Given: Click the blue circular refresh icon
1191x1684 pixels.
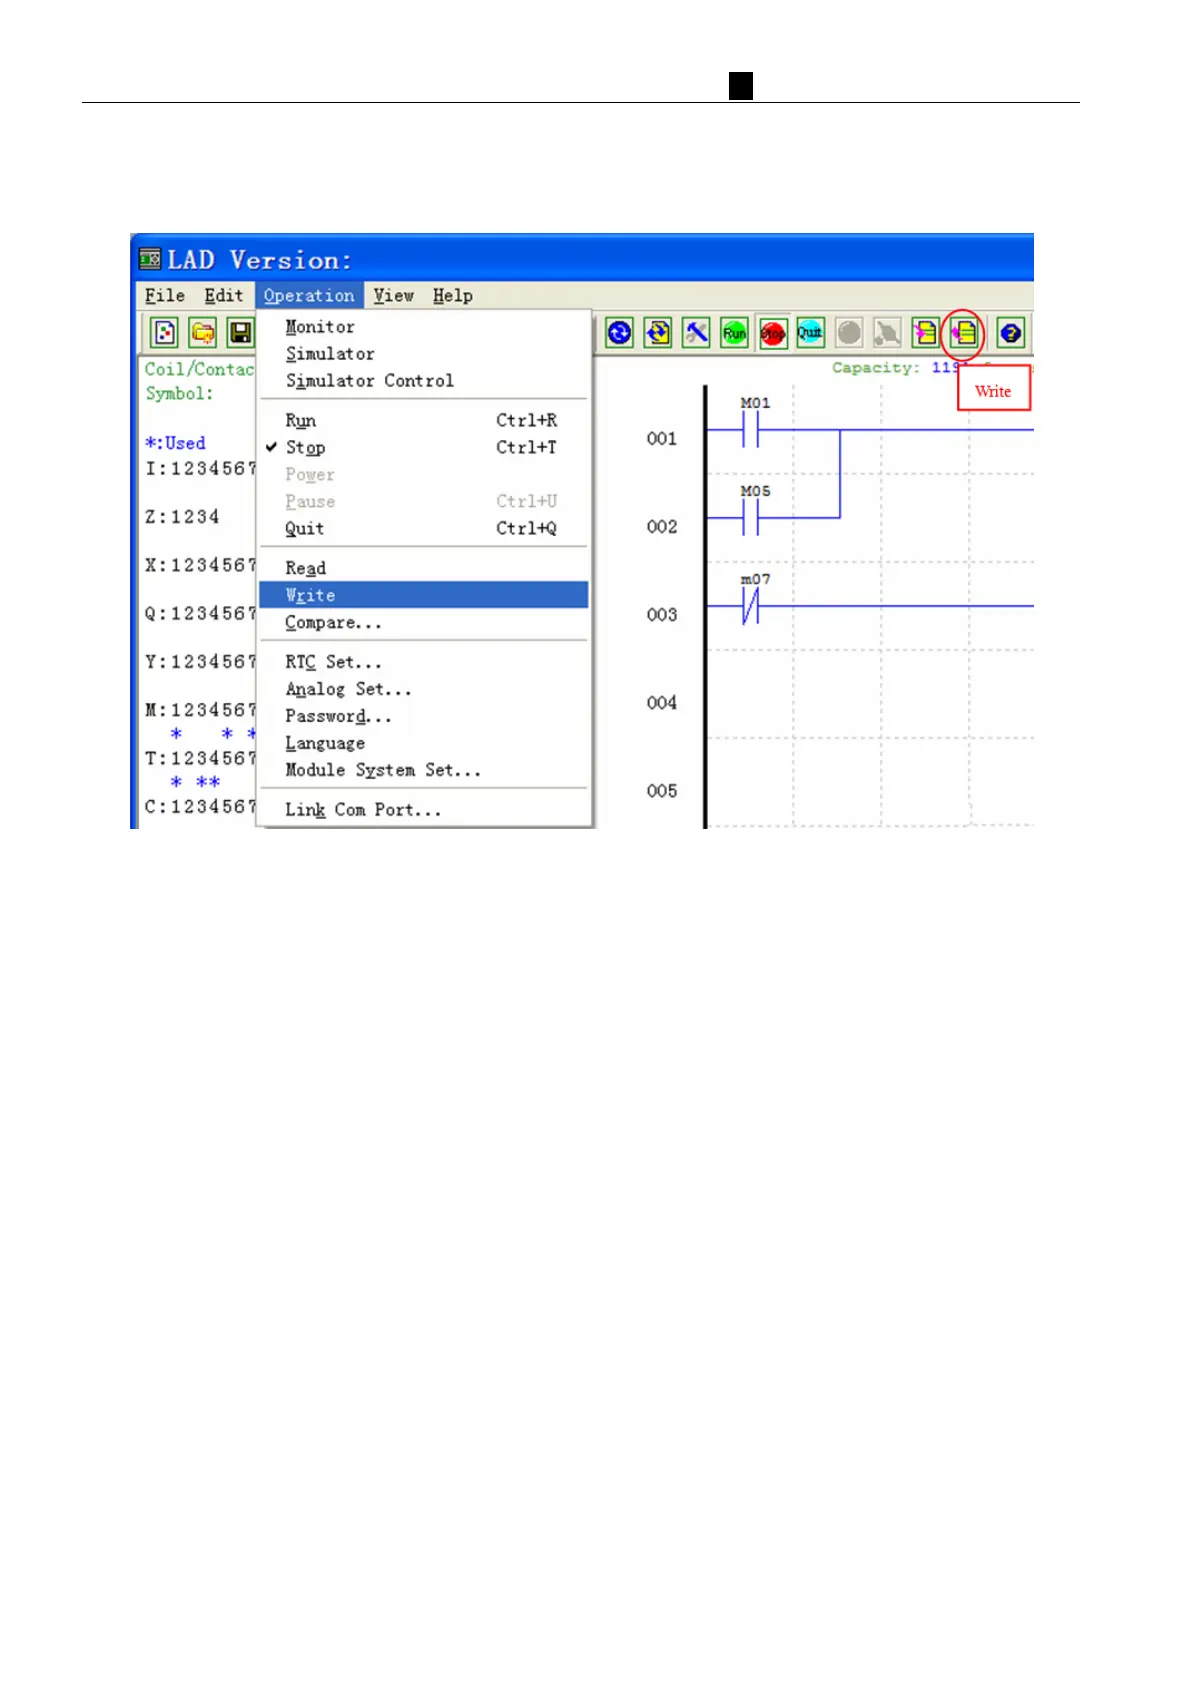Looking at the screenshot, I should (x=620, y=333).
